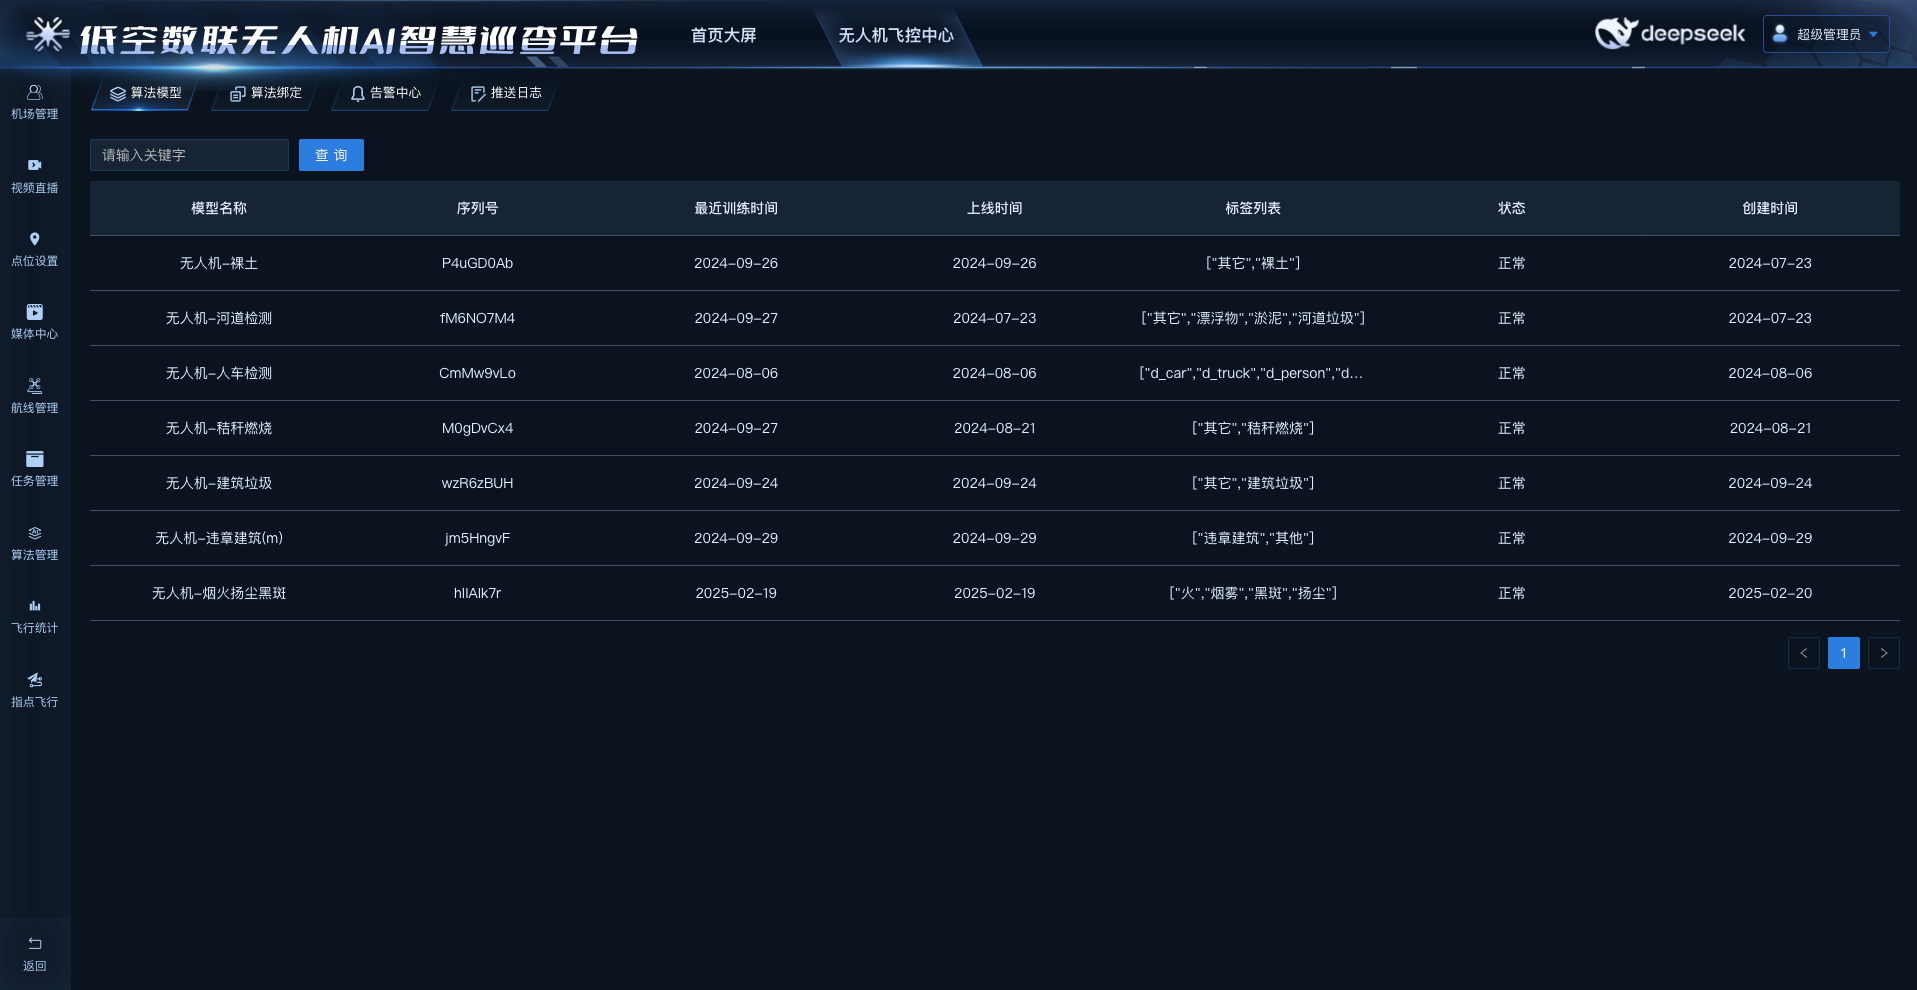Open 航线管理 sidebar icon
The image size is (1917, 990).
pos(35,385)
